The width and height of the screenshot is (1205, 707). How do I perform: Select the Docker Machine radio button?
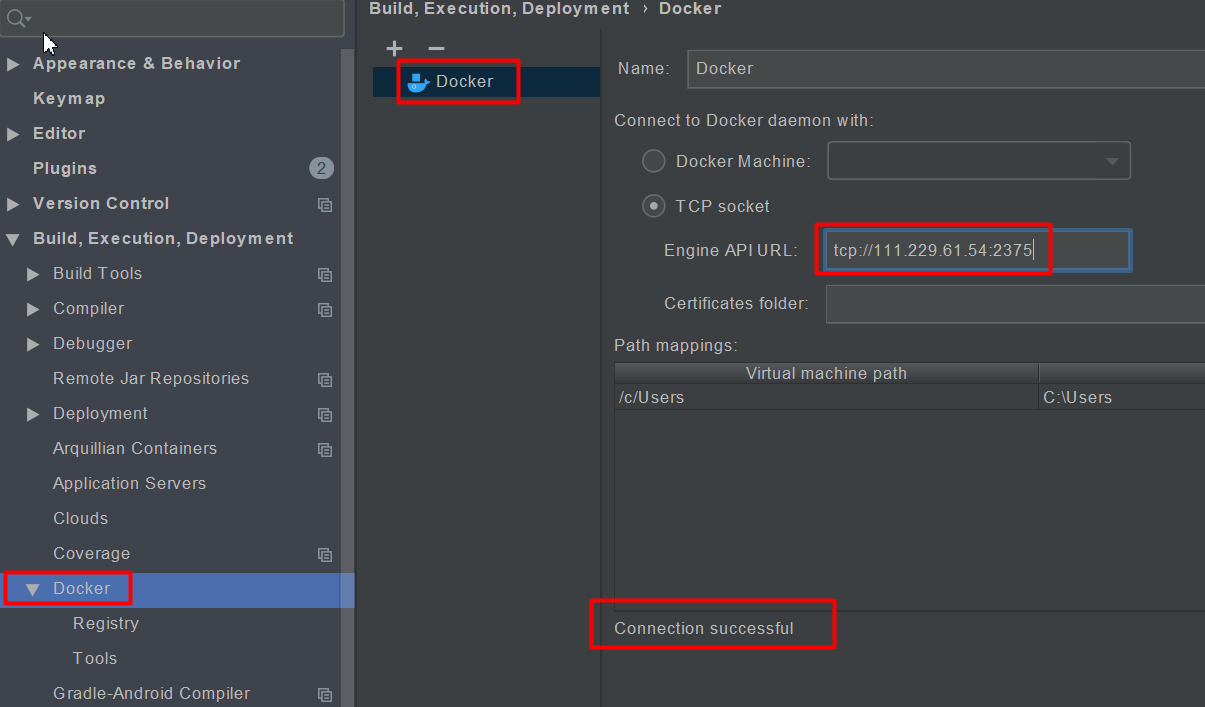click(x=653, y=161)
